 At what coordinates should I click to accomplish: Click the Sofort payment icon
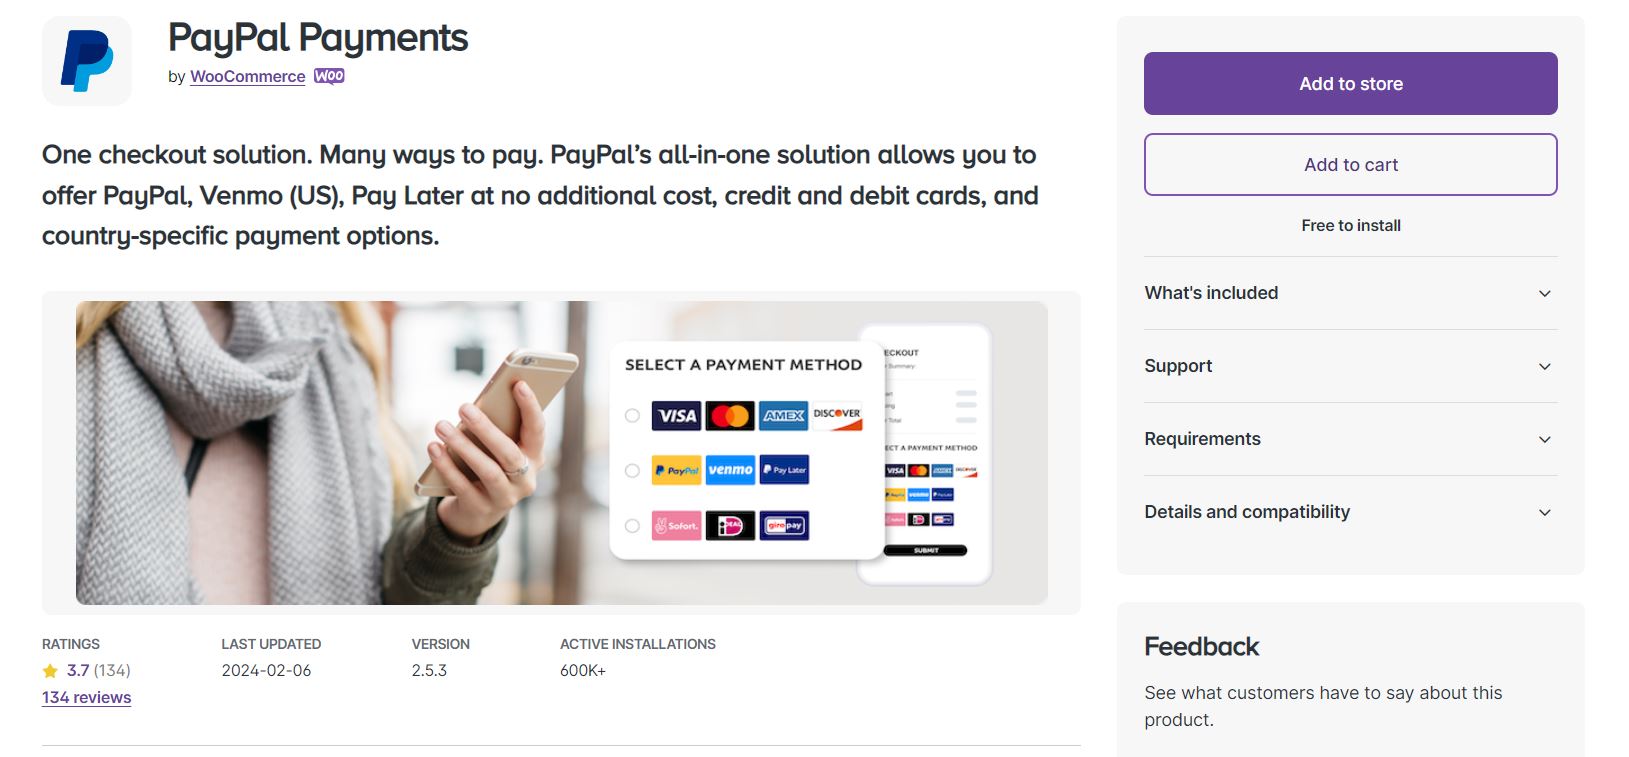(676, 525)
